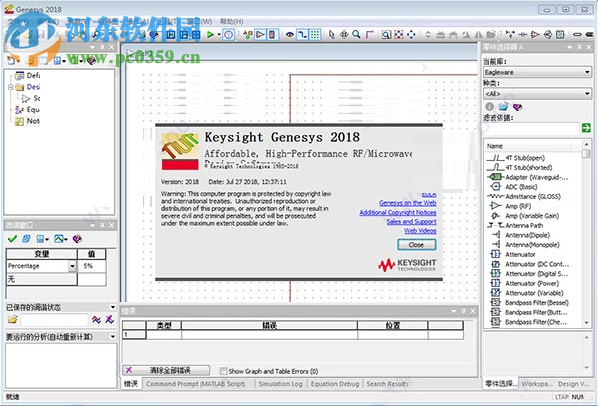598x406 pixels.
Task: Select '4T Stub(open)' in parts list
Action: 525,158
